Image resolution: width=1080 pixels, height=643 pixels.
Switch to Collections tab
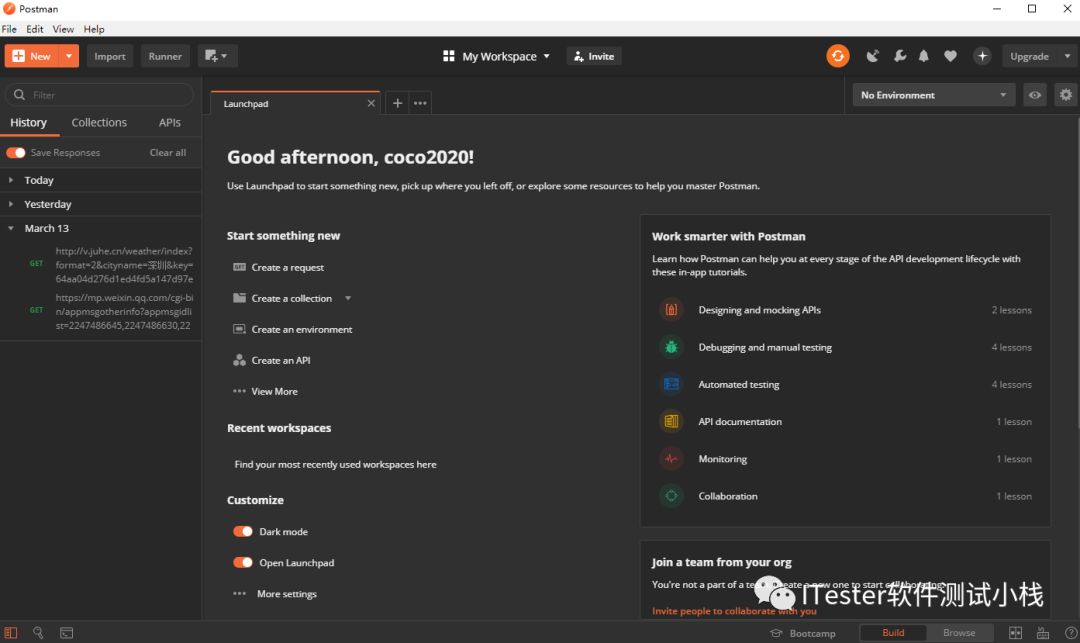(99, 123)
